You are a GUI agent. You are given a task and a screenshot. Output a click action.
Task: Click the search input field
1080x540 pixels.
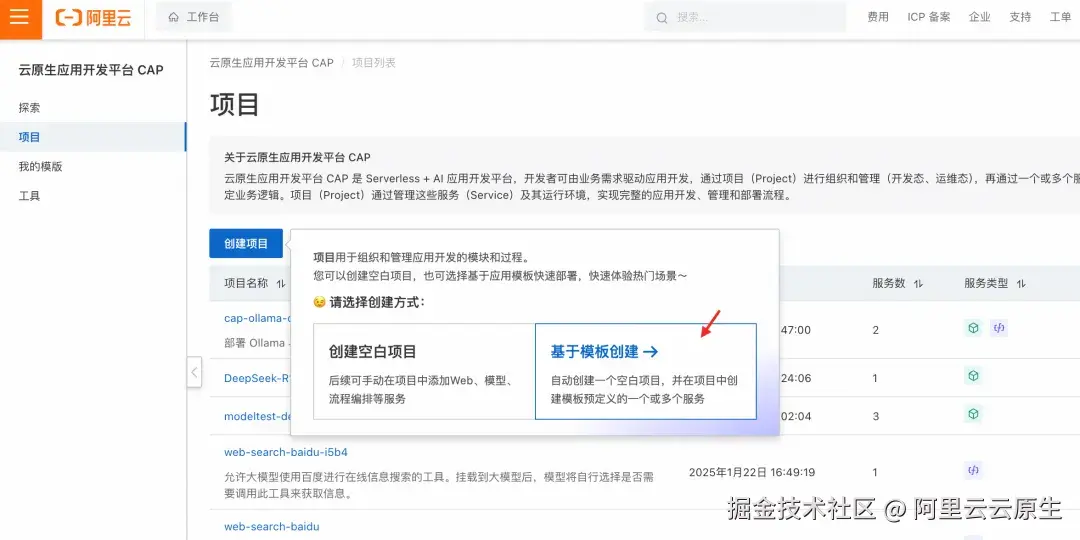[x=745, y=17]
